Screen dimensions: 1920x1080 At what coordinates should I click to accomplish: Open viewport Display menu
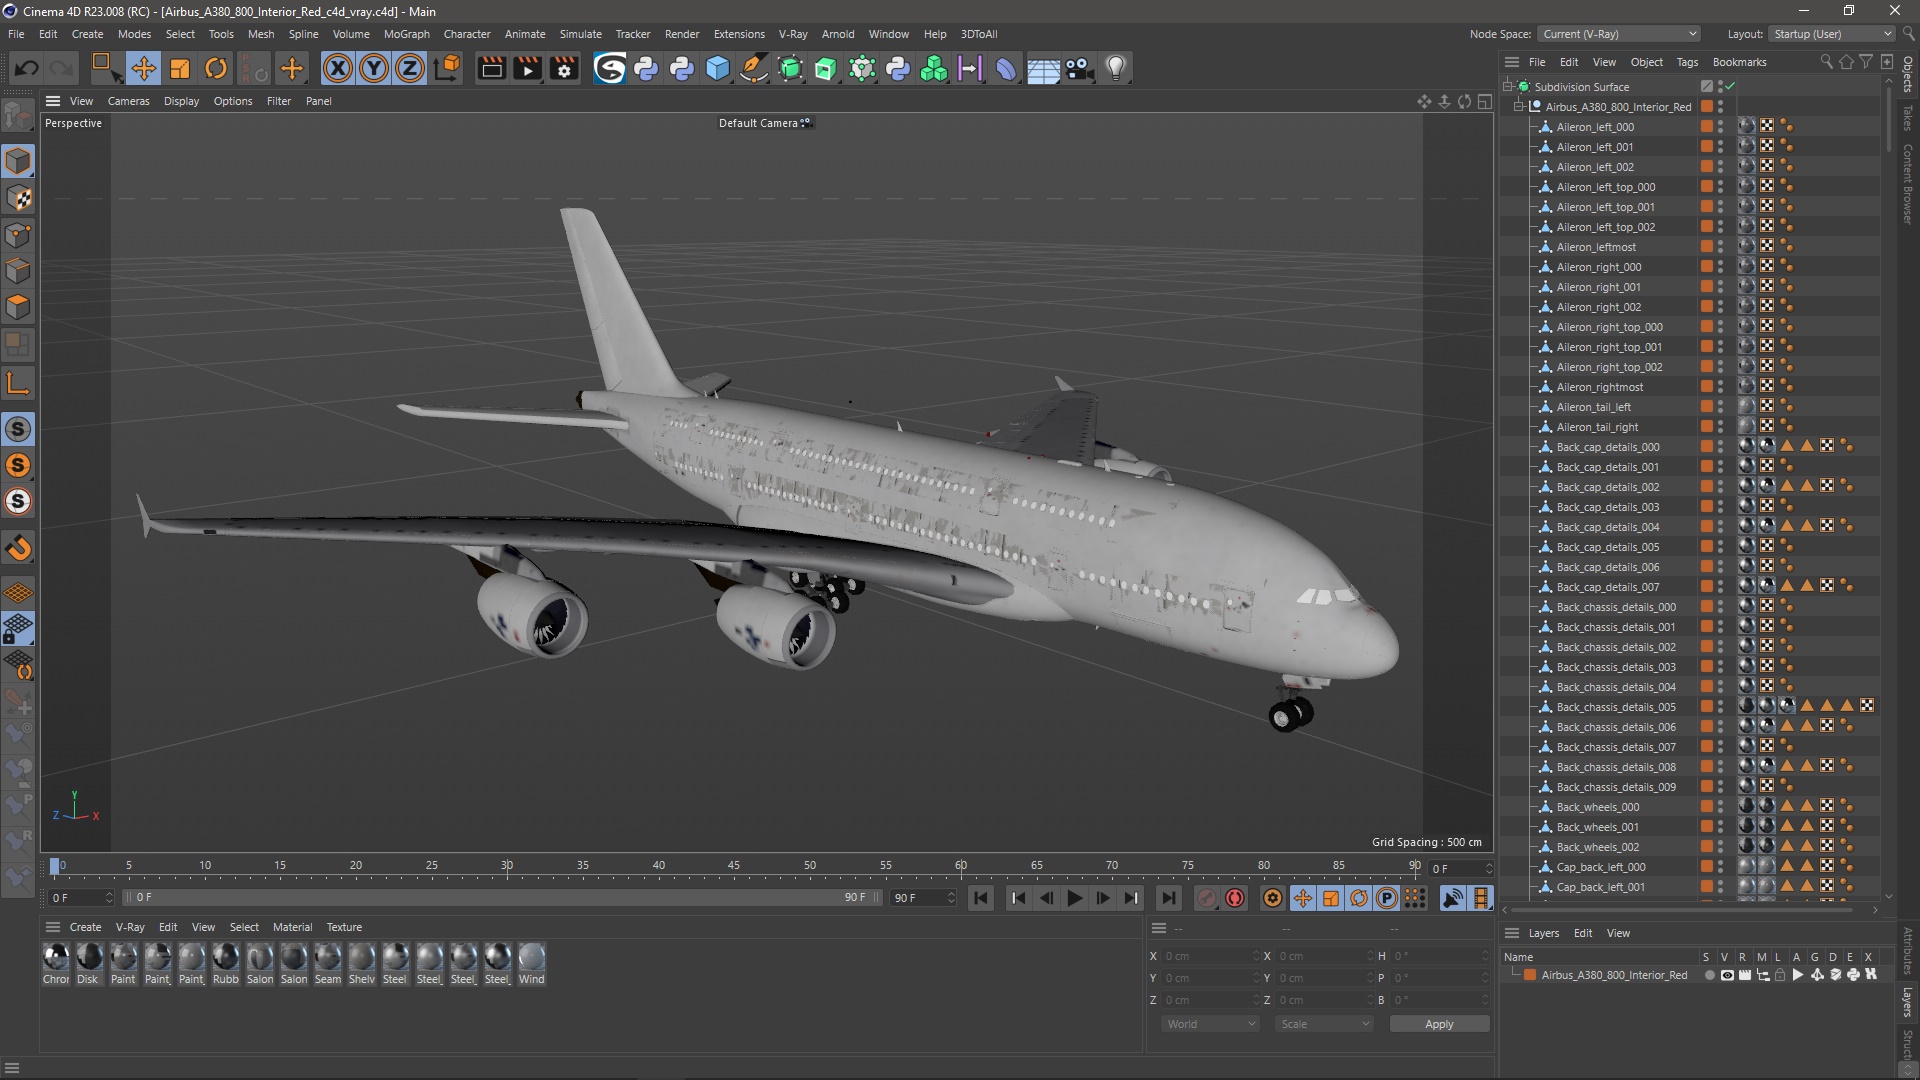coord(181,101)
